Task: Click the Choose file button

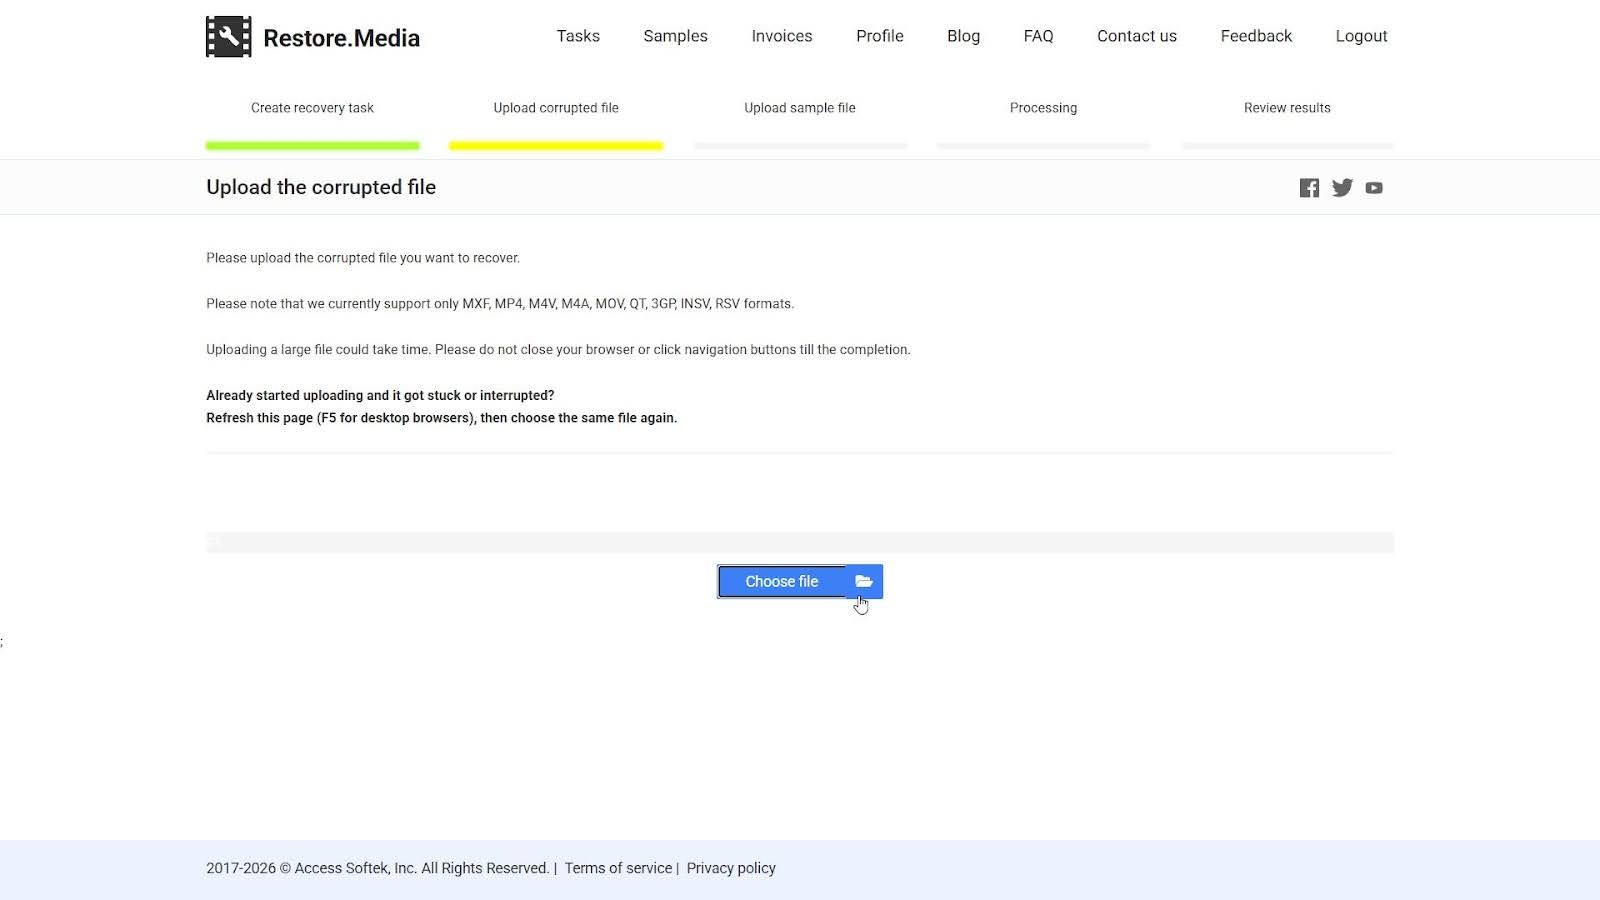Action: tap(781, 581)
